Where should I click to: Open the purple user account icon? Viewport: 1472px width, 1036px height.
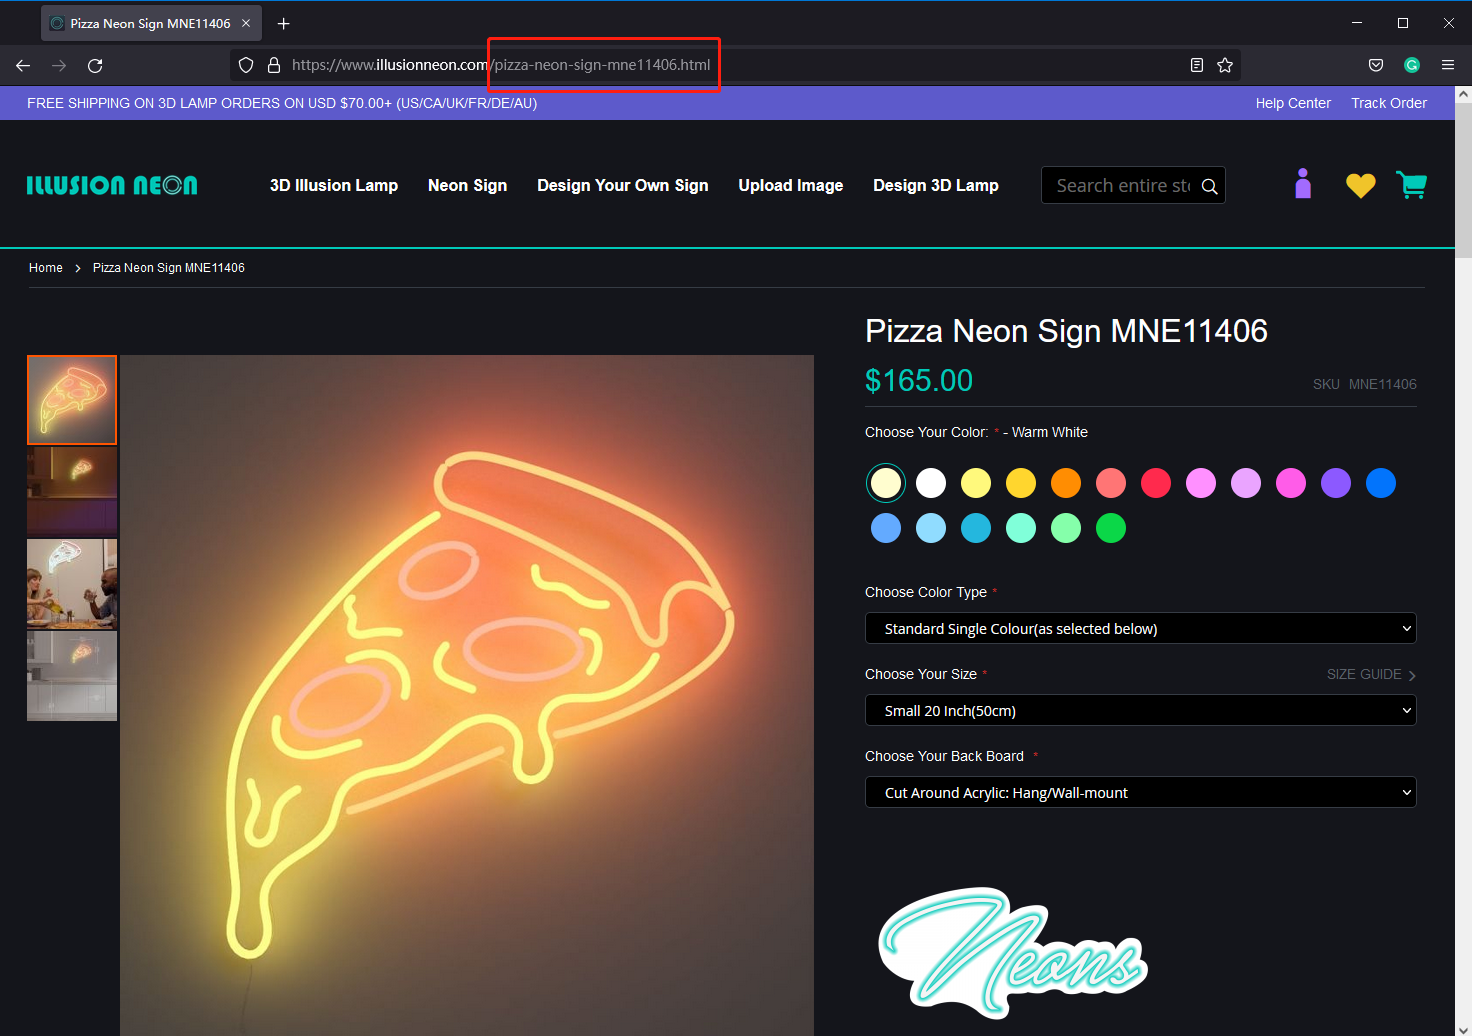click(x=1302, y=184)
